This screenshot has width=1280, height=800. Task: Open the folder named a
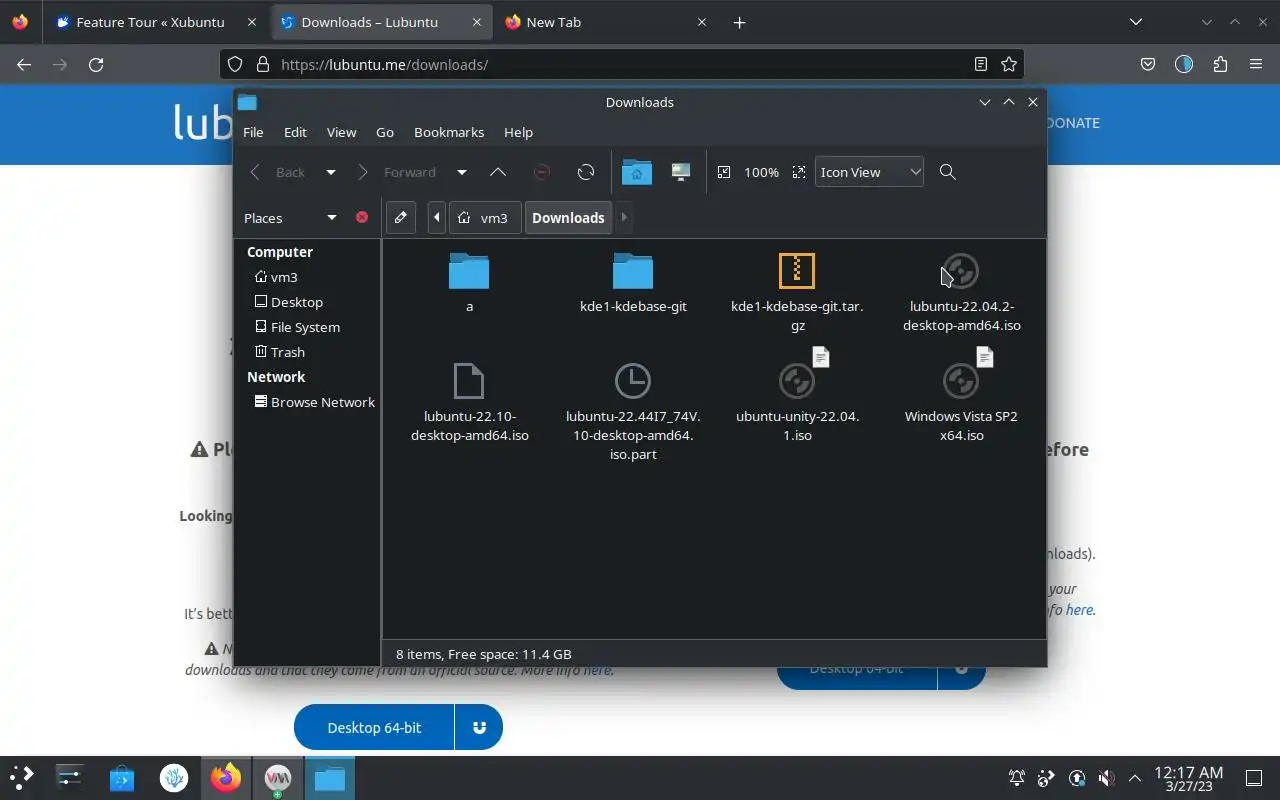click(x=469, y=283)
